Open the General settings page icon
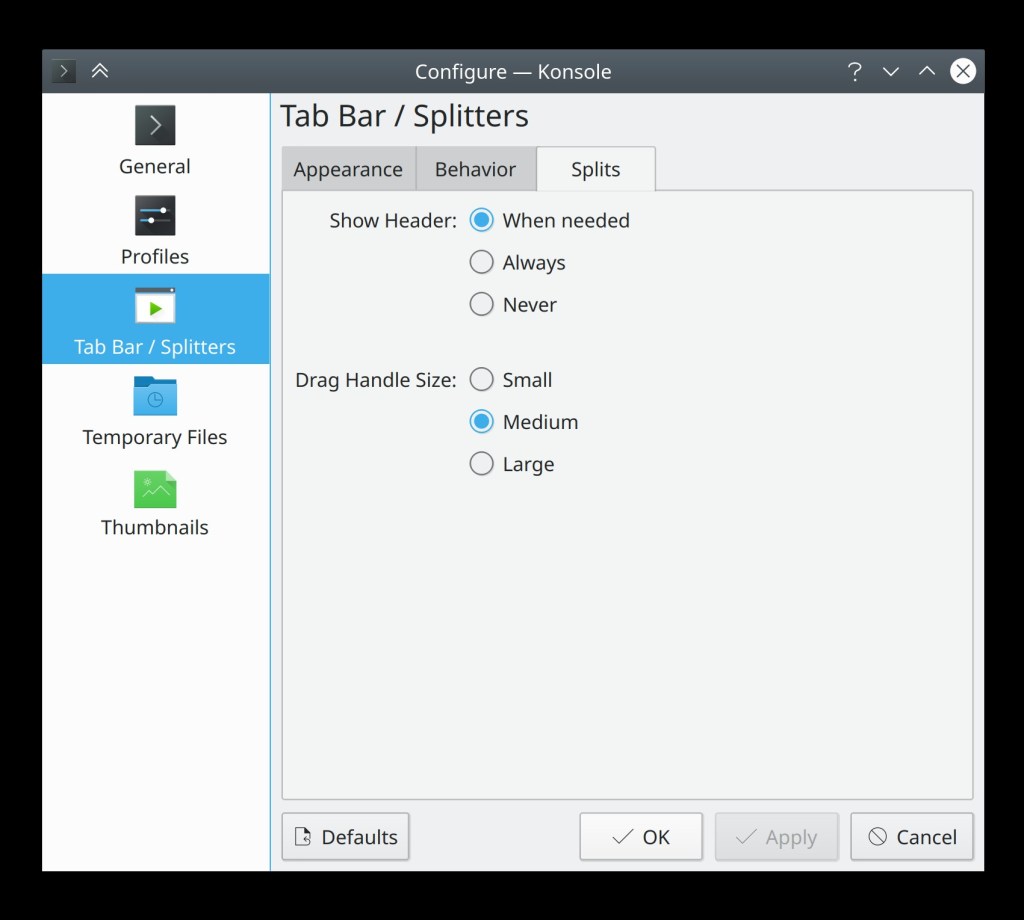Viewport: 1024px width, 920px height. tap(155, 126)
